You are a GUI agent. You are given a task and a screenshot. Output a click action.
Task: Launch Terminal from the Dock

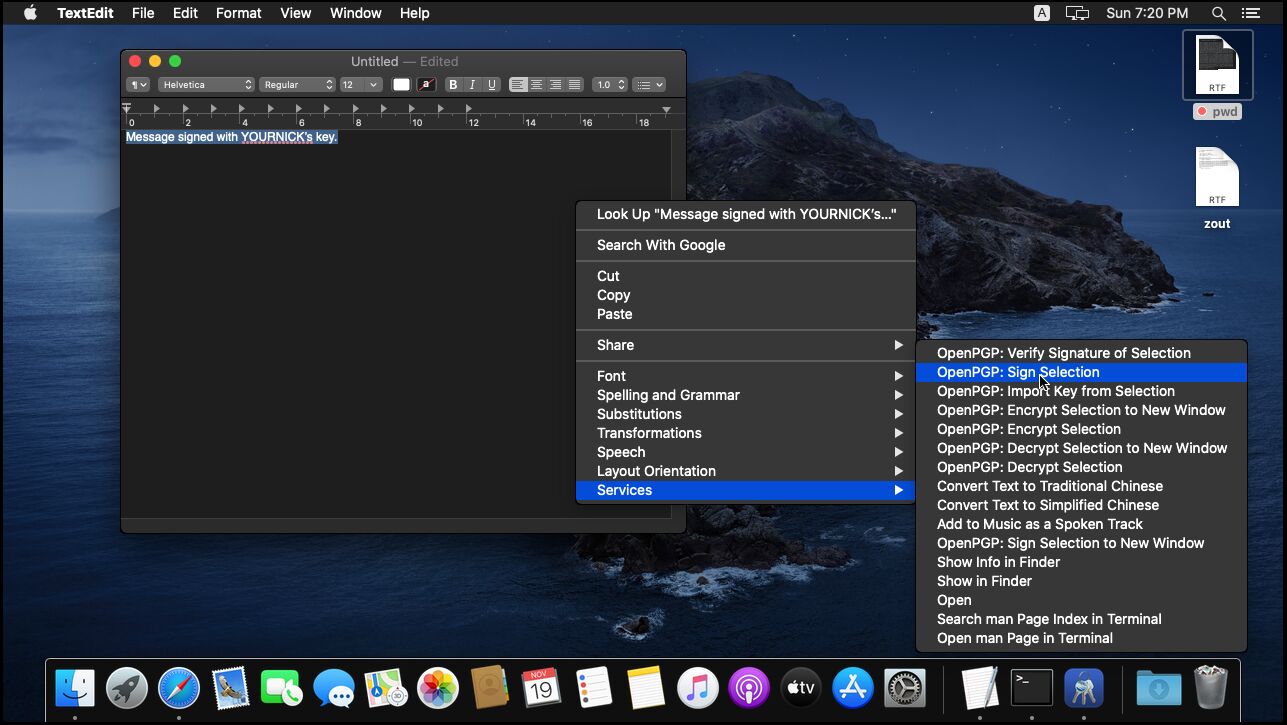pos(1031,688)
